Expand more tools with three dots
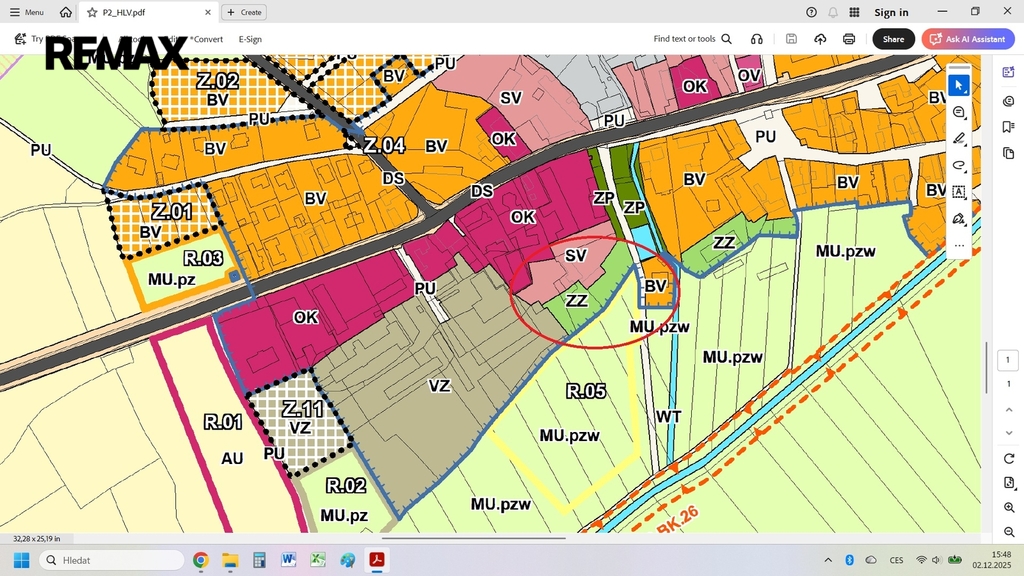 959,245
